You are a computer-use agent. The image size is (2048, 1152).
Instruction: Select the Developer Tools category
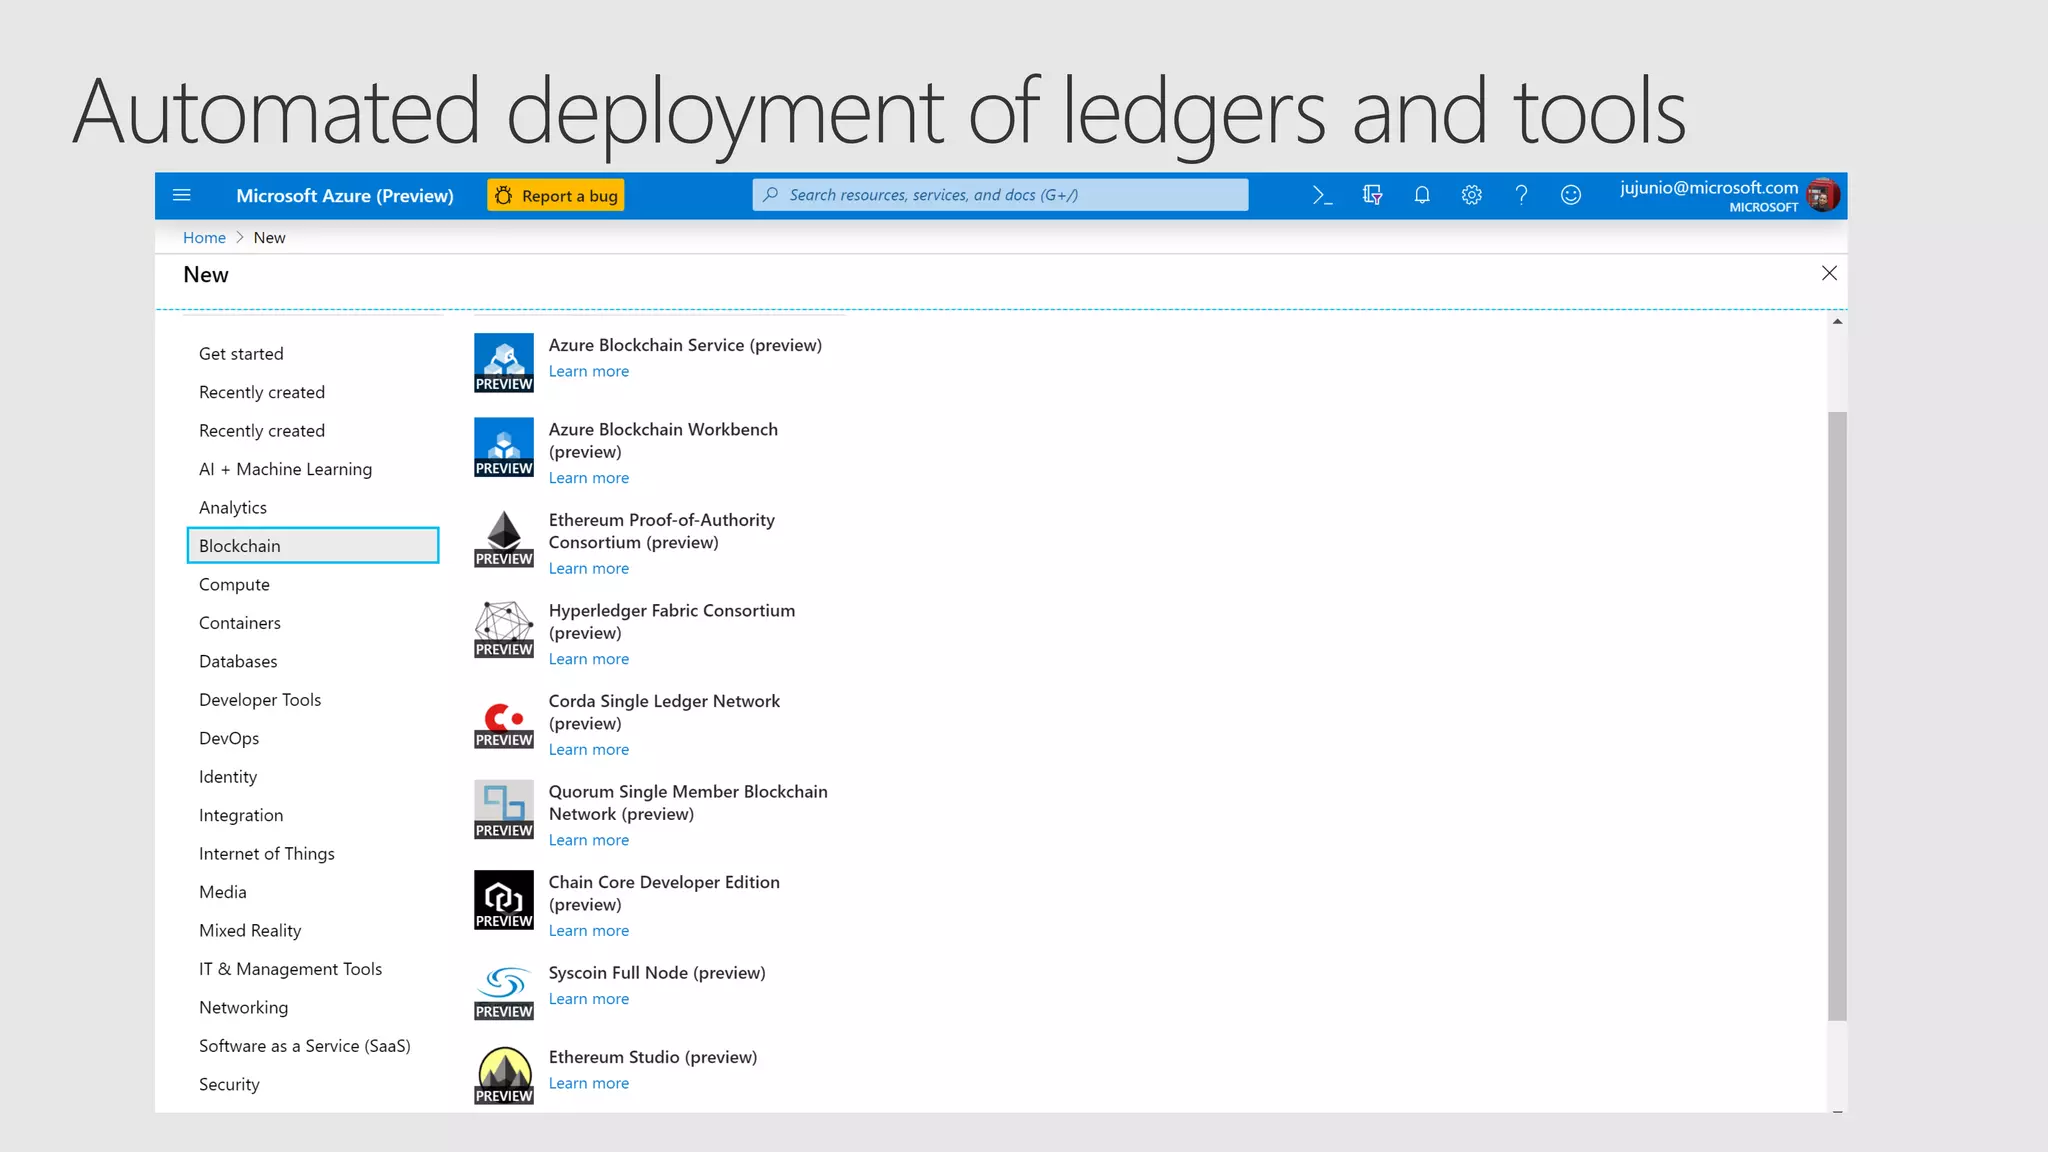click(260, 700)
